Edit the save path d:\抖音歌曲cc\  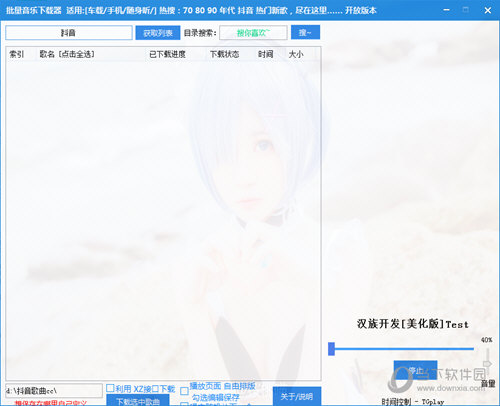tap(54, 391)
